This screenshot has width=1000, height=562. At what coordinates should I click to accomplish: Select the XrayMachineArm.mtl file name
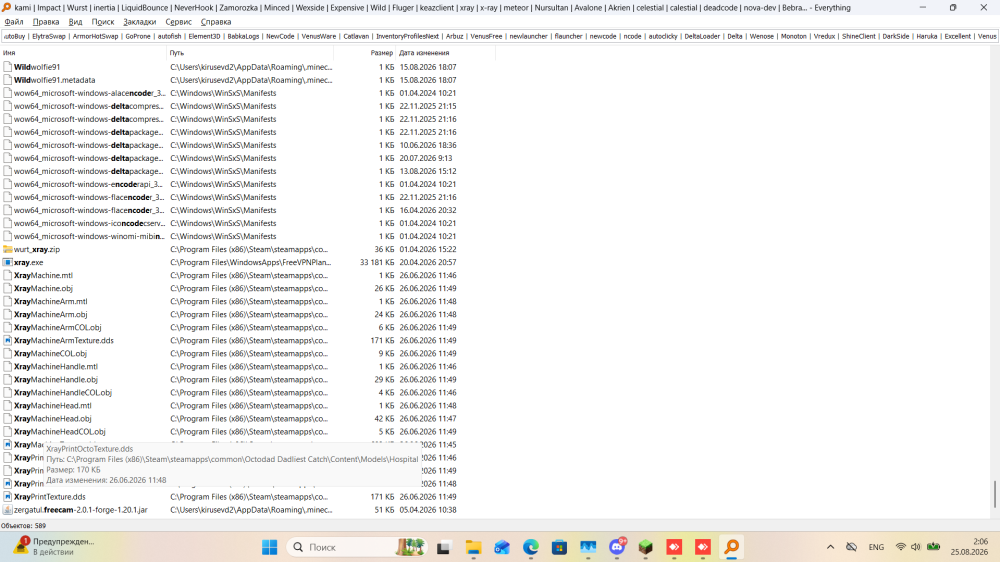[50, 302]
